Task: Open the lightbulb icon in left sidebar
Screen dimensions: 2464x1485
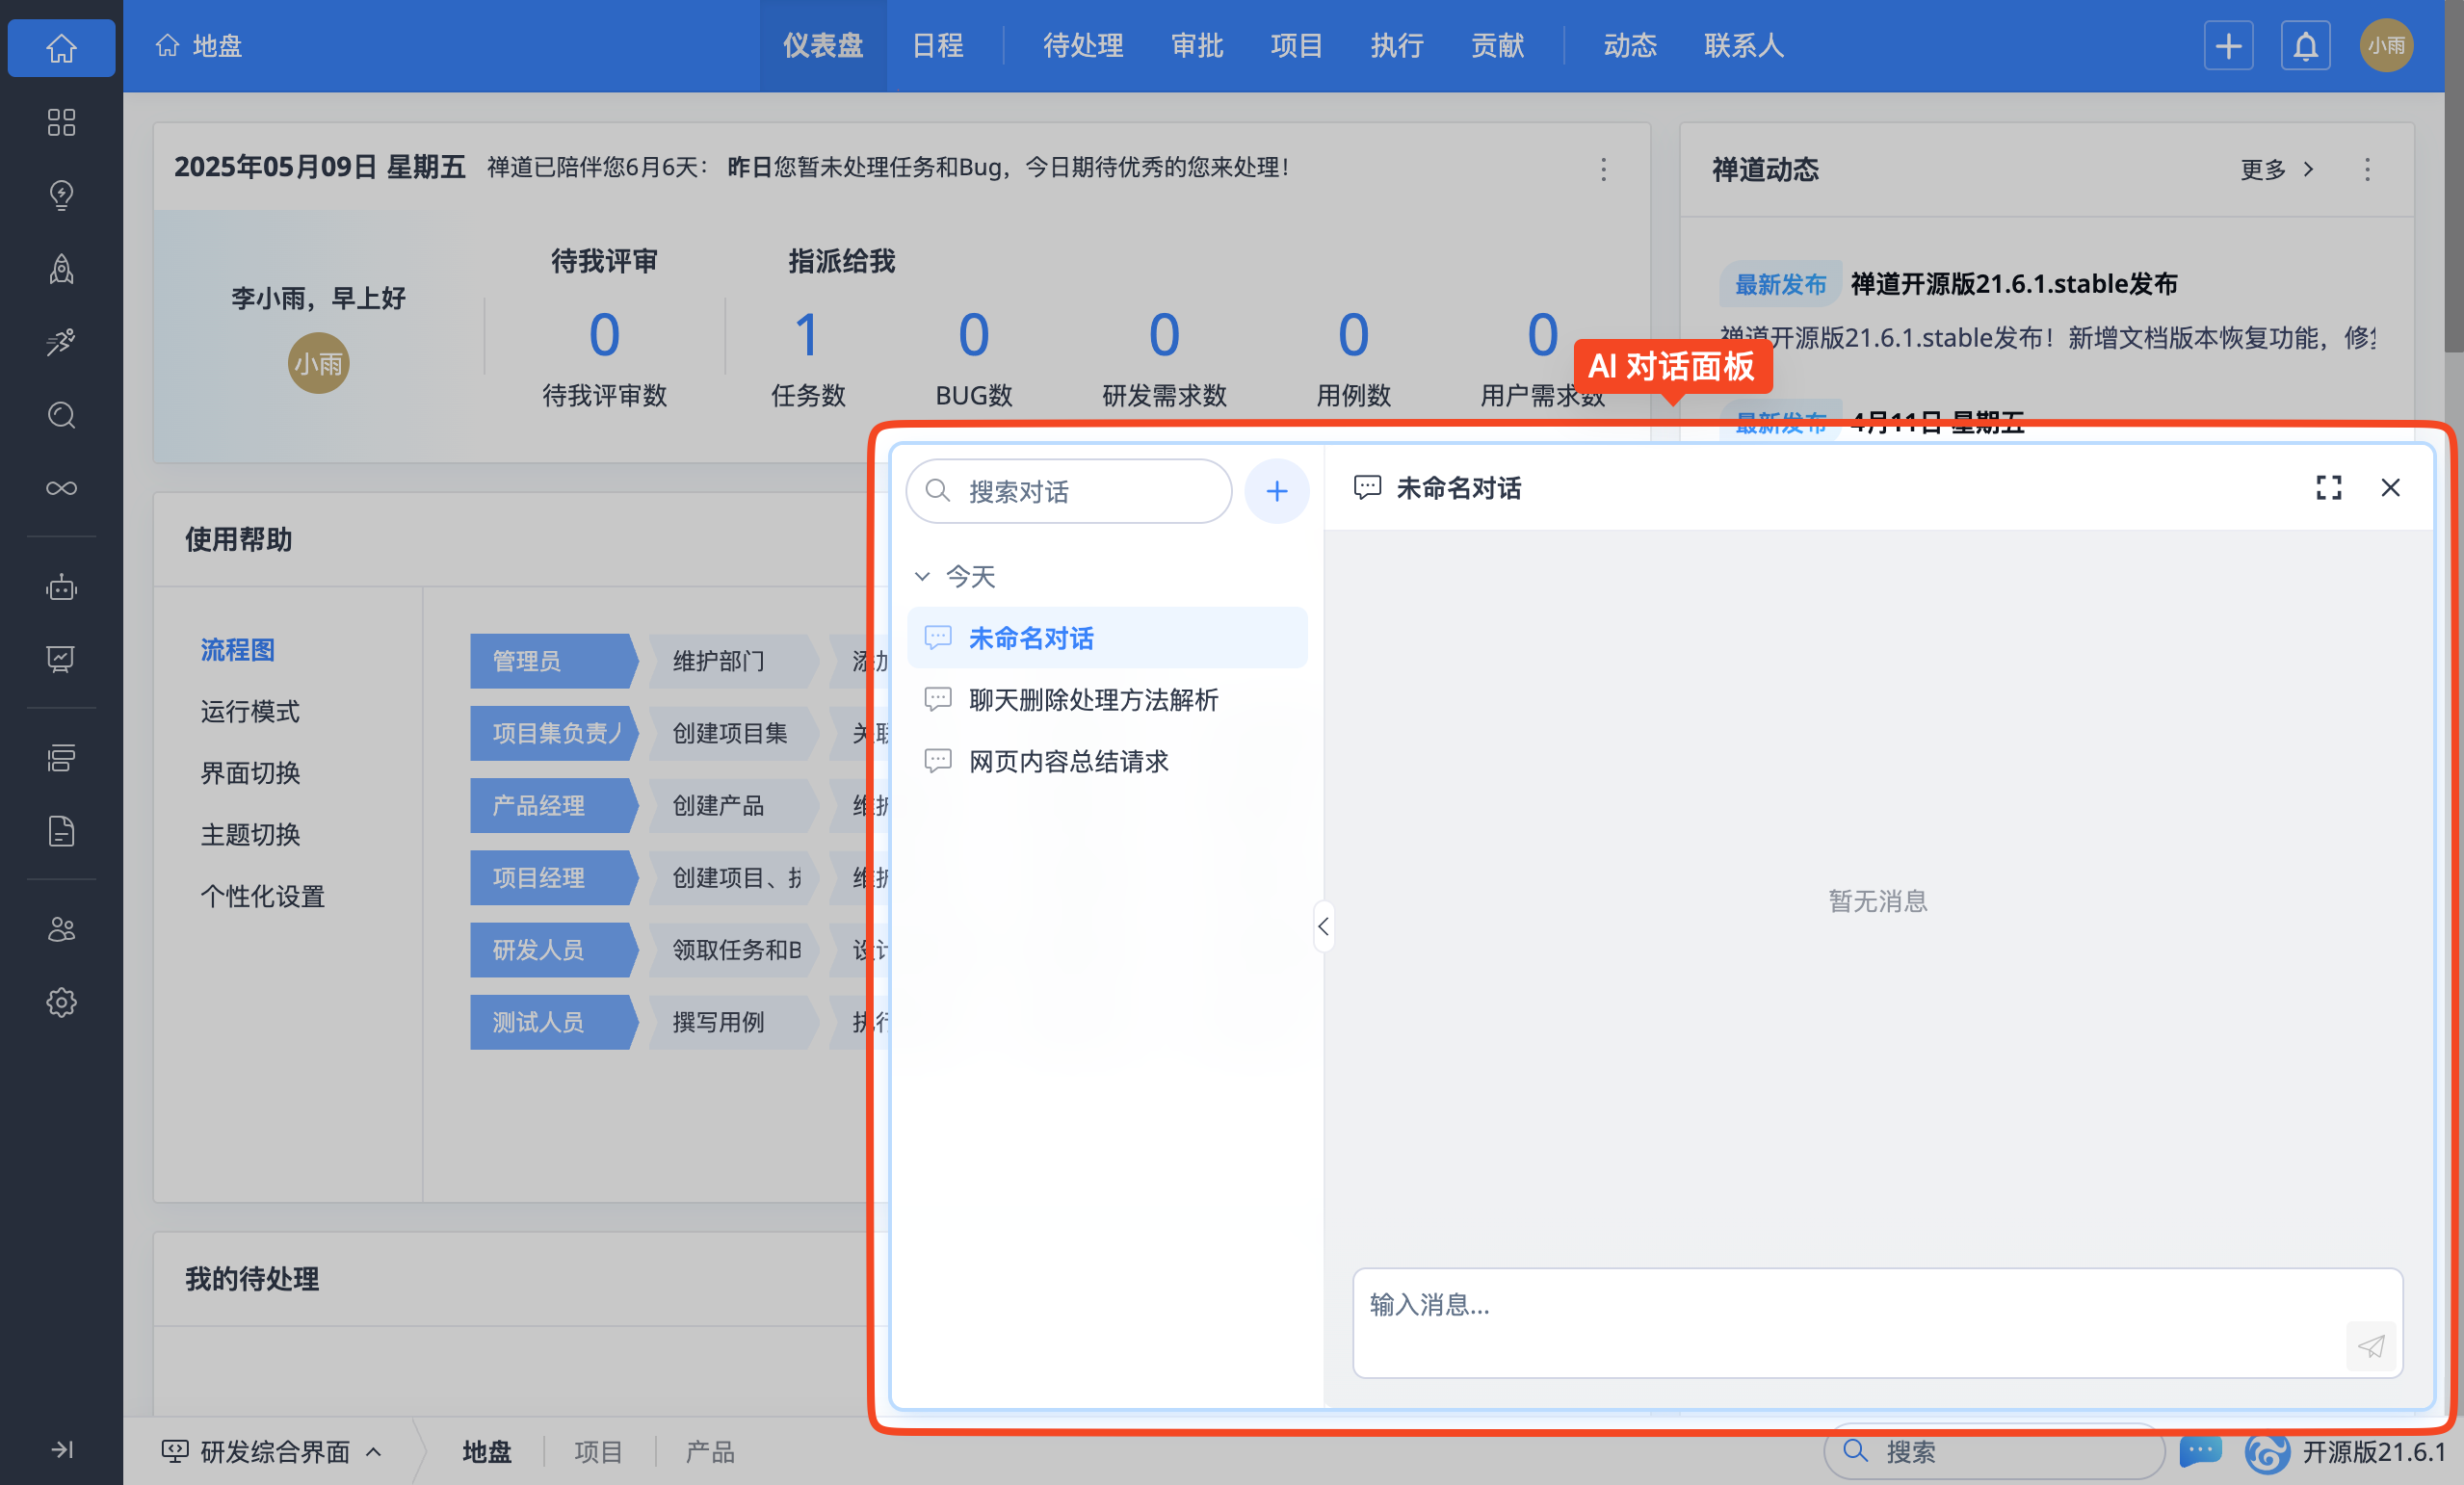Action: click(61, 195)
